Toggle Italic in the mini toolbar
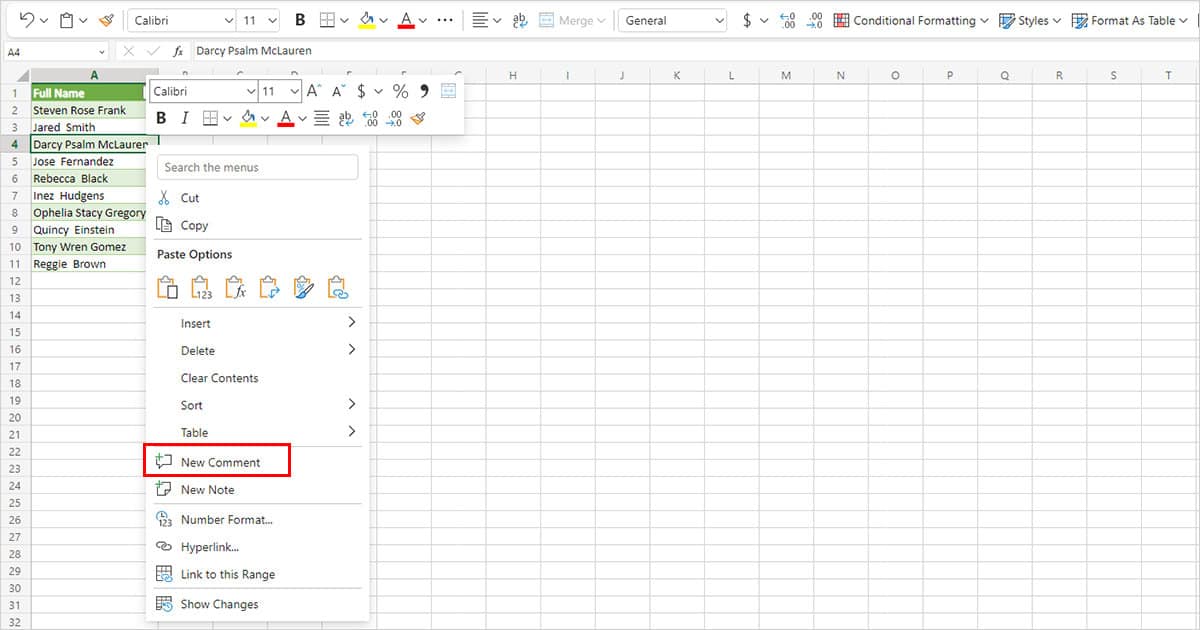This screenshot has height=630, width=1200. (x=186, y=118)
